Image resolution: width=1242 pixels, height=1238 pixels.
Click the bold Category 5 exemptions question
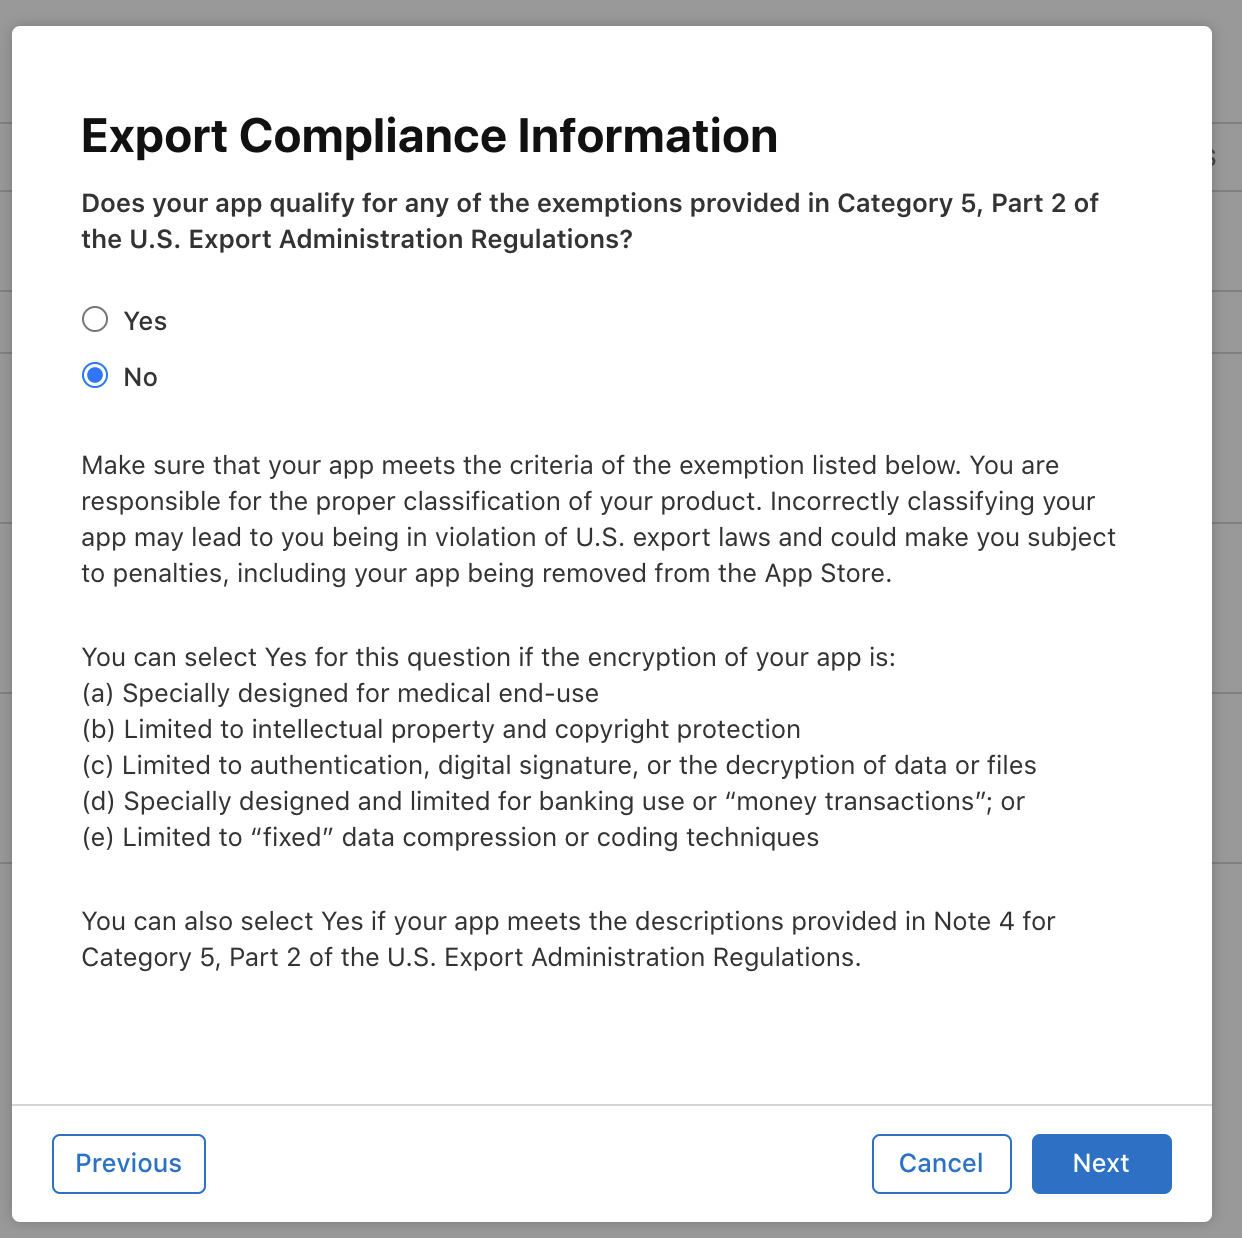pyautogui.click(x=590, y=221)
